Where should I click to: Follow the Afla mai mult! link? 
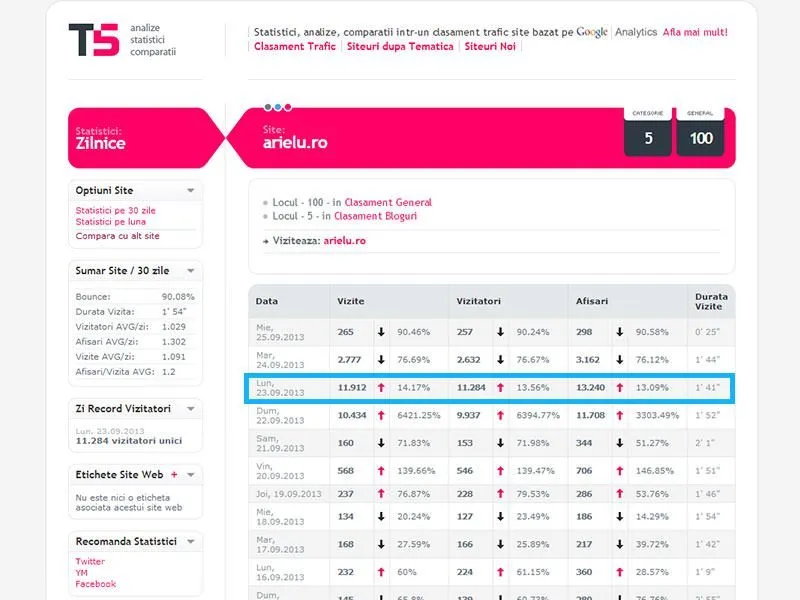[x=695, y=32]
